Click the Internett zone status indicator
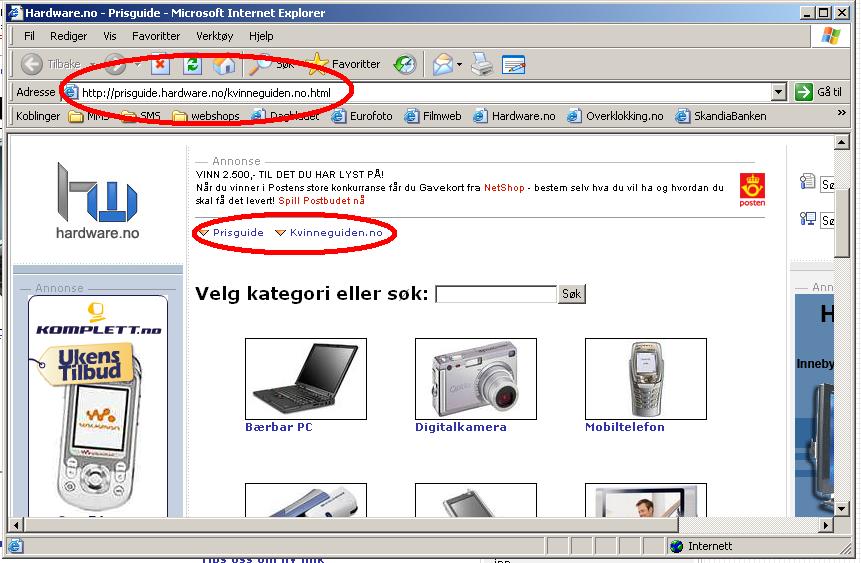The width and height of the screenshot is (861, 563). (702, 546)
